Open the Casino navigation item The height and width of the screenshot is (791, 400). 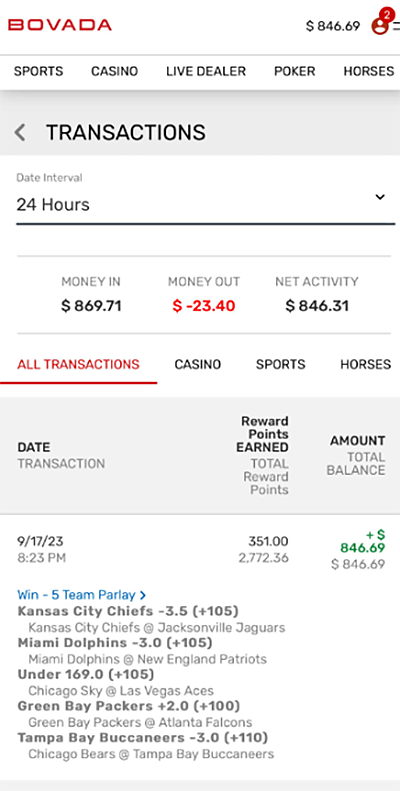click(115, 71)
